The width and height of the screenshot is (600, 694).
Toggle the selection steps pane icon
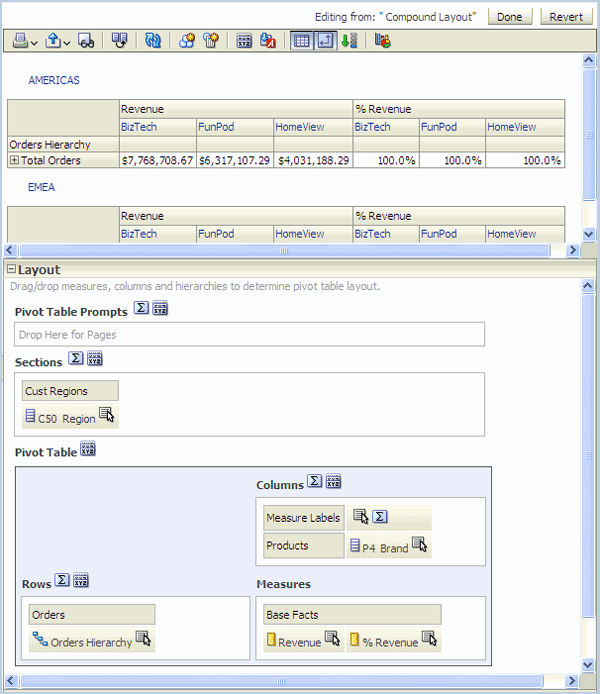(x=350, y=41)
